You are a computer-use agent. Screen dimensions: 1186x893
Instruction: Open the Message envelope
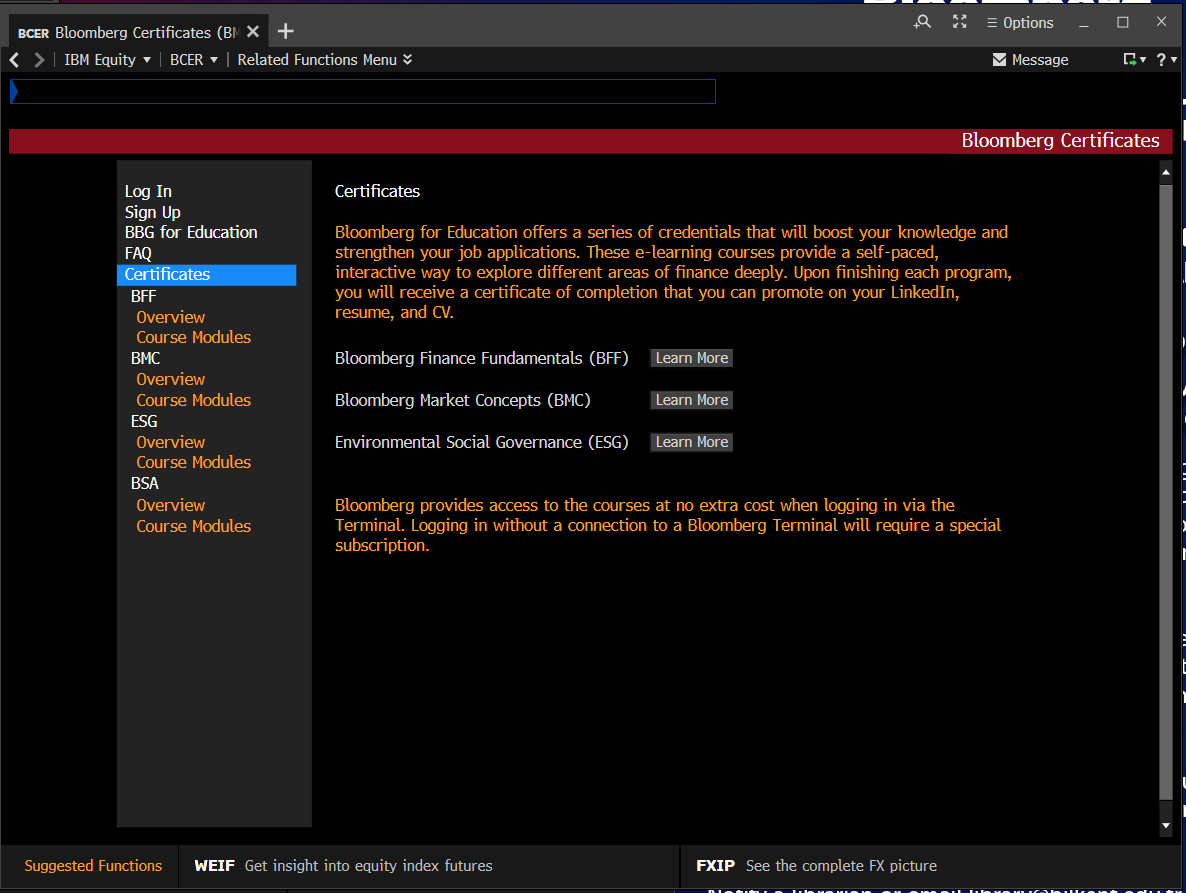[x=1030, y=60]
